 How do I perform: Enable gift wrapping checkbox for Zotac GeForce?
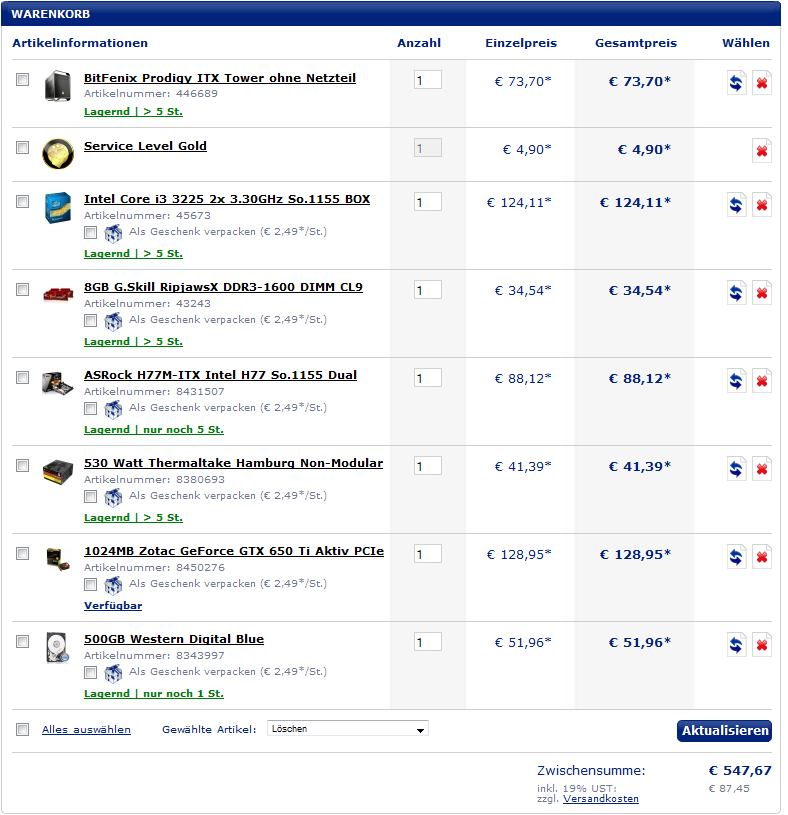coord(90,584)
